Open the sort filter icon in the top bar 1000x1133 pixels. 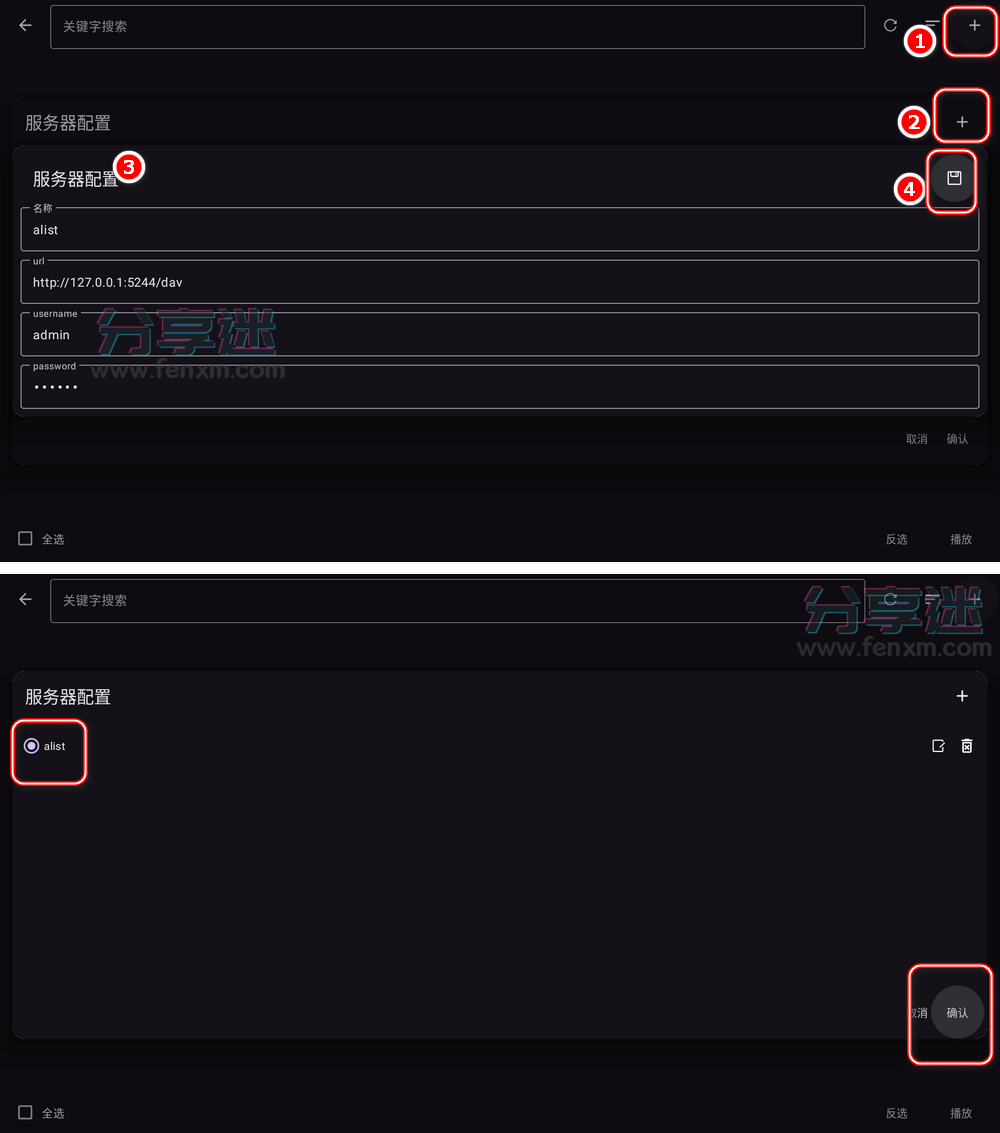[932, 24]
